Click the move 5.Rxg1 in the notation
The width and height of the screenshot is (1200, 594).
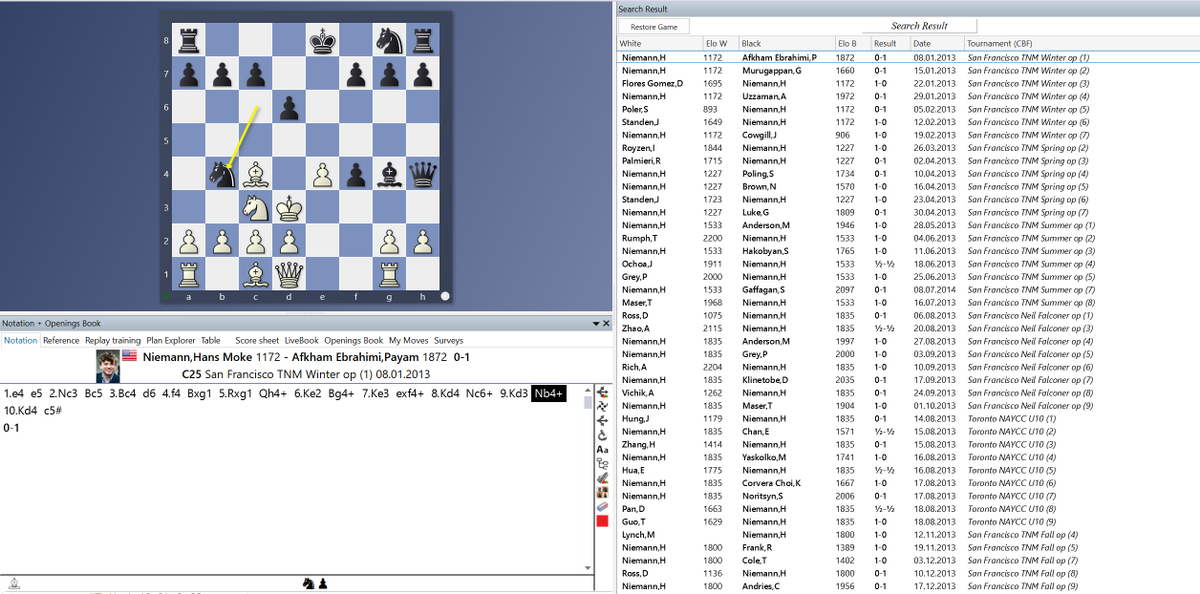click(238, 394)
